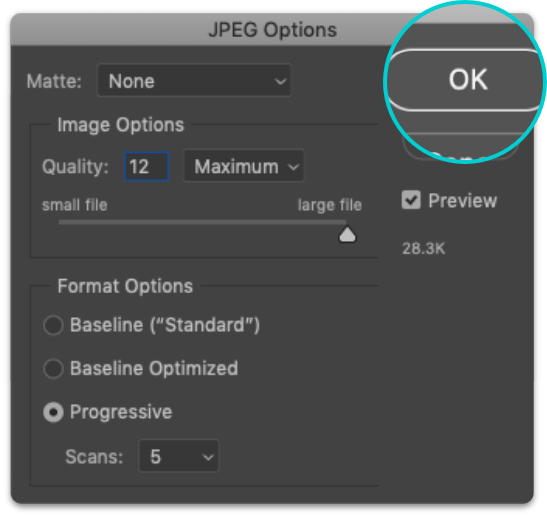Click the chevron arrow beside Maximum
Image resolution: width=547 pixels, height=516 pixels.
[294, 167]
